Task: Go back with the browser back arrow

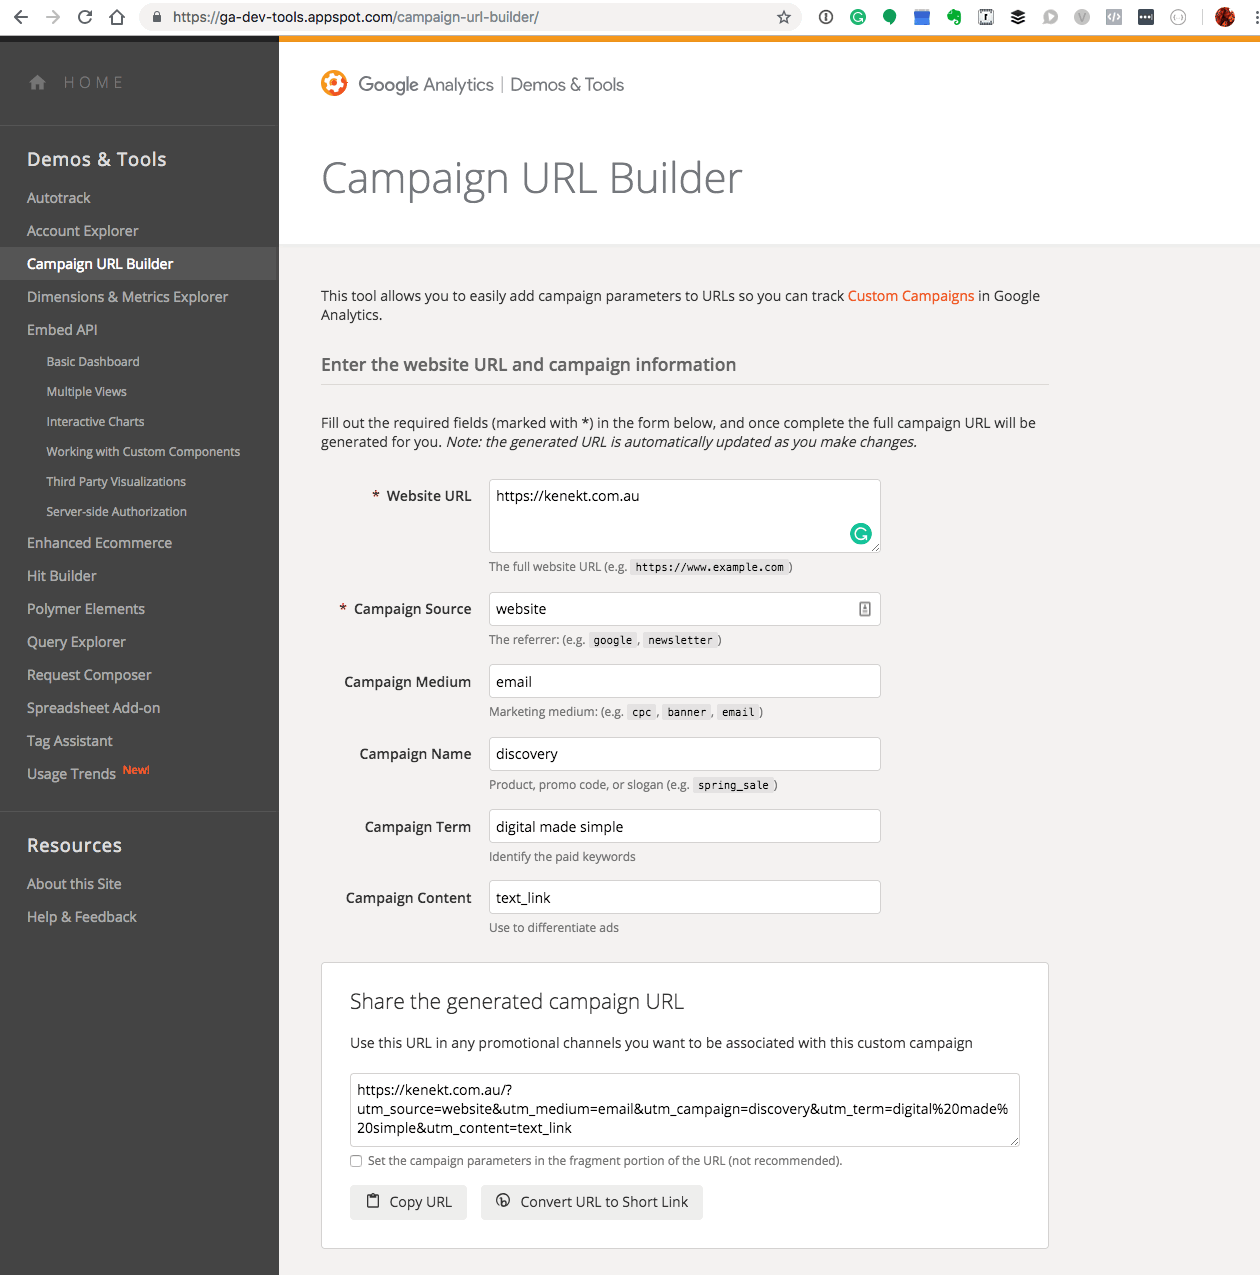Action: pyautogui.click(x=21, y=17)
